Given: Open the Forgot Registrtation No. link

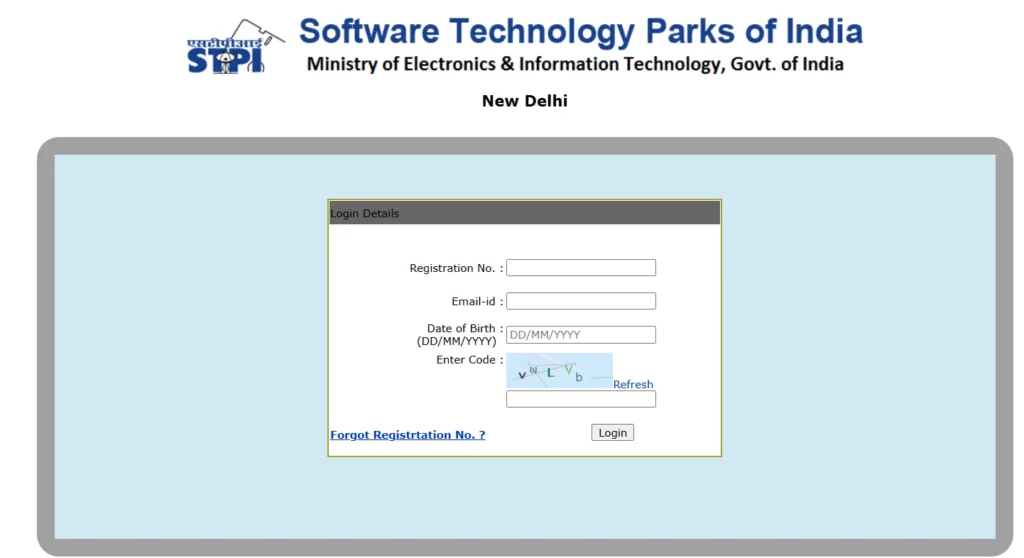Looking at the screenshot, I should (408, 435).
